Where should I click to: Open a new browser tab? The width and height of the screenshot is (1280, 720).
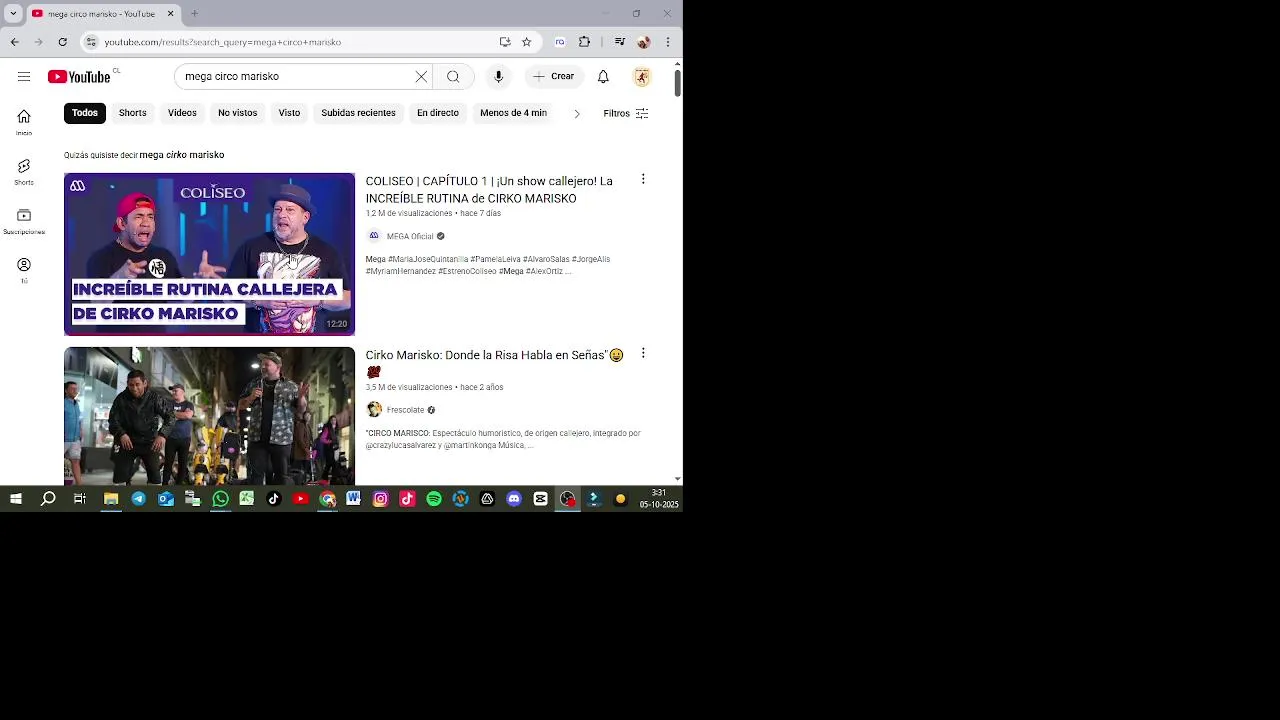195,13
